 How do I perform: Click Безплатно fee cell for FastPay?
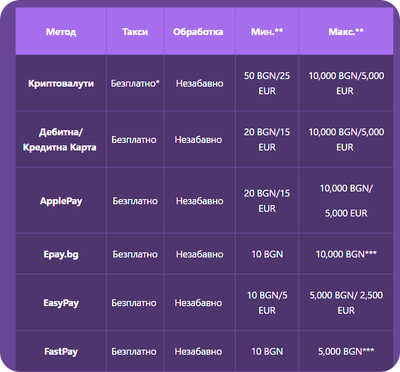(x=134, y=351)
